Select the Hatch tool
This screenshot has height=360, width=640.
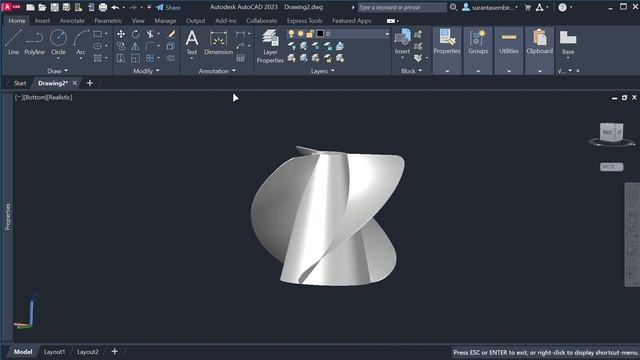98,58
